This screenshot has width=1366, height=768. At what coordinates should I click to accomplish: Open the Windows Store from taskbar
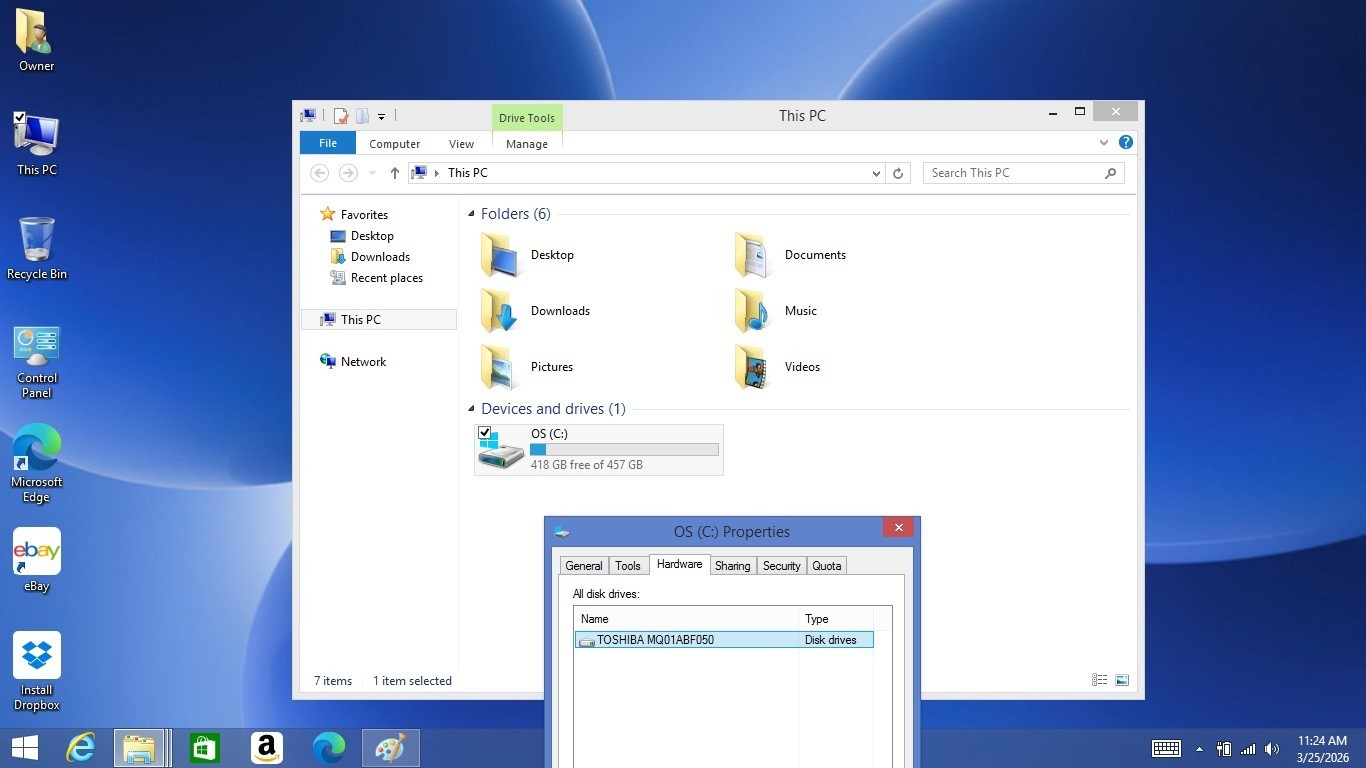(x=205, y=748)
